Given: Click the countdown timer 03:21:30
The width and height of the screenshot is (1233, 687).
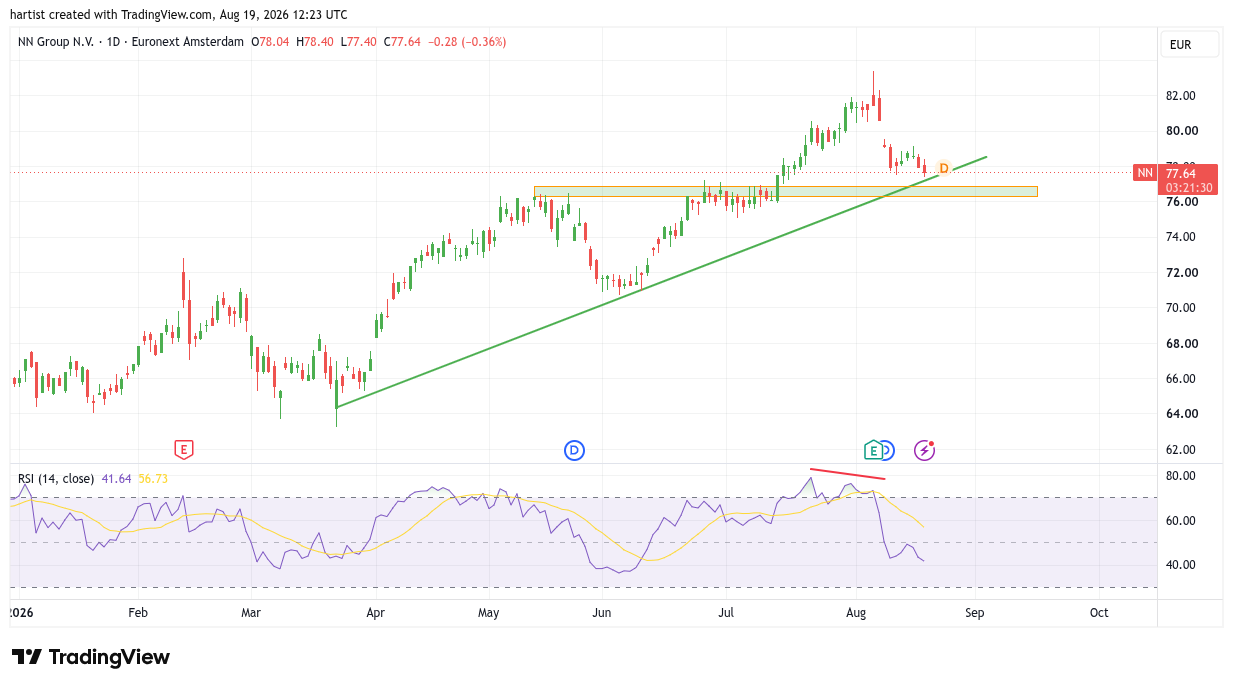Looking at the screenshot, I should 1189,187.
